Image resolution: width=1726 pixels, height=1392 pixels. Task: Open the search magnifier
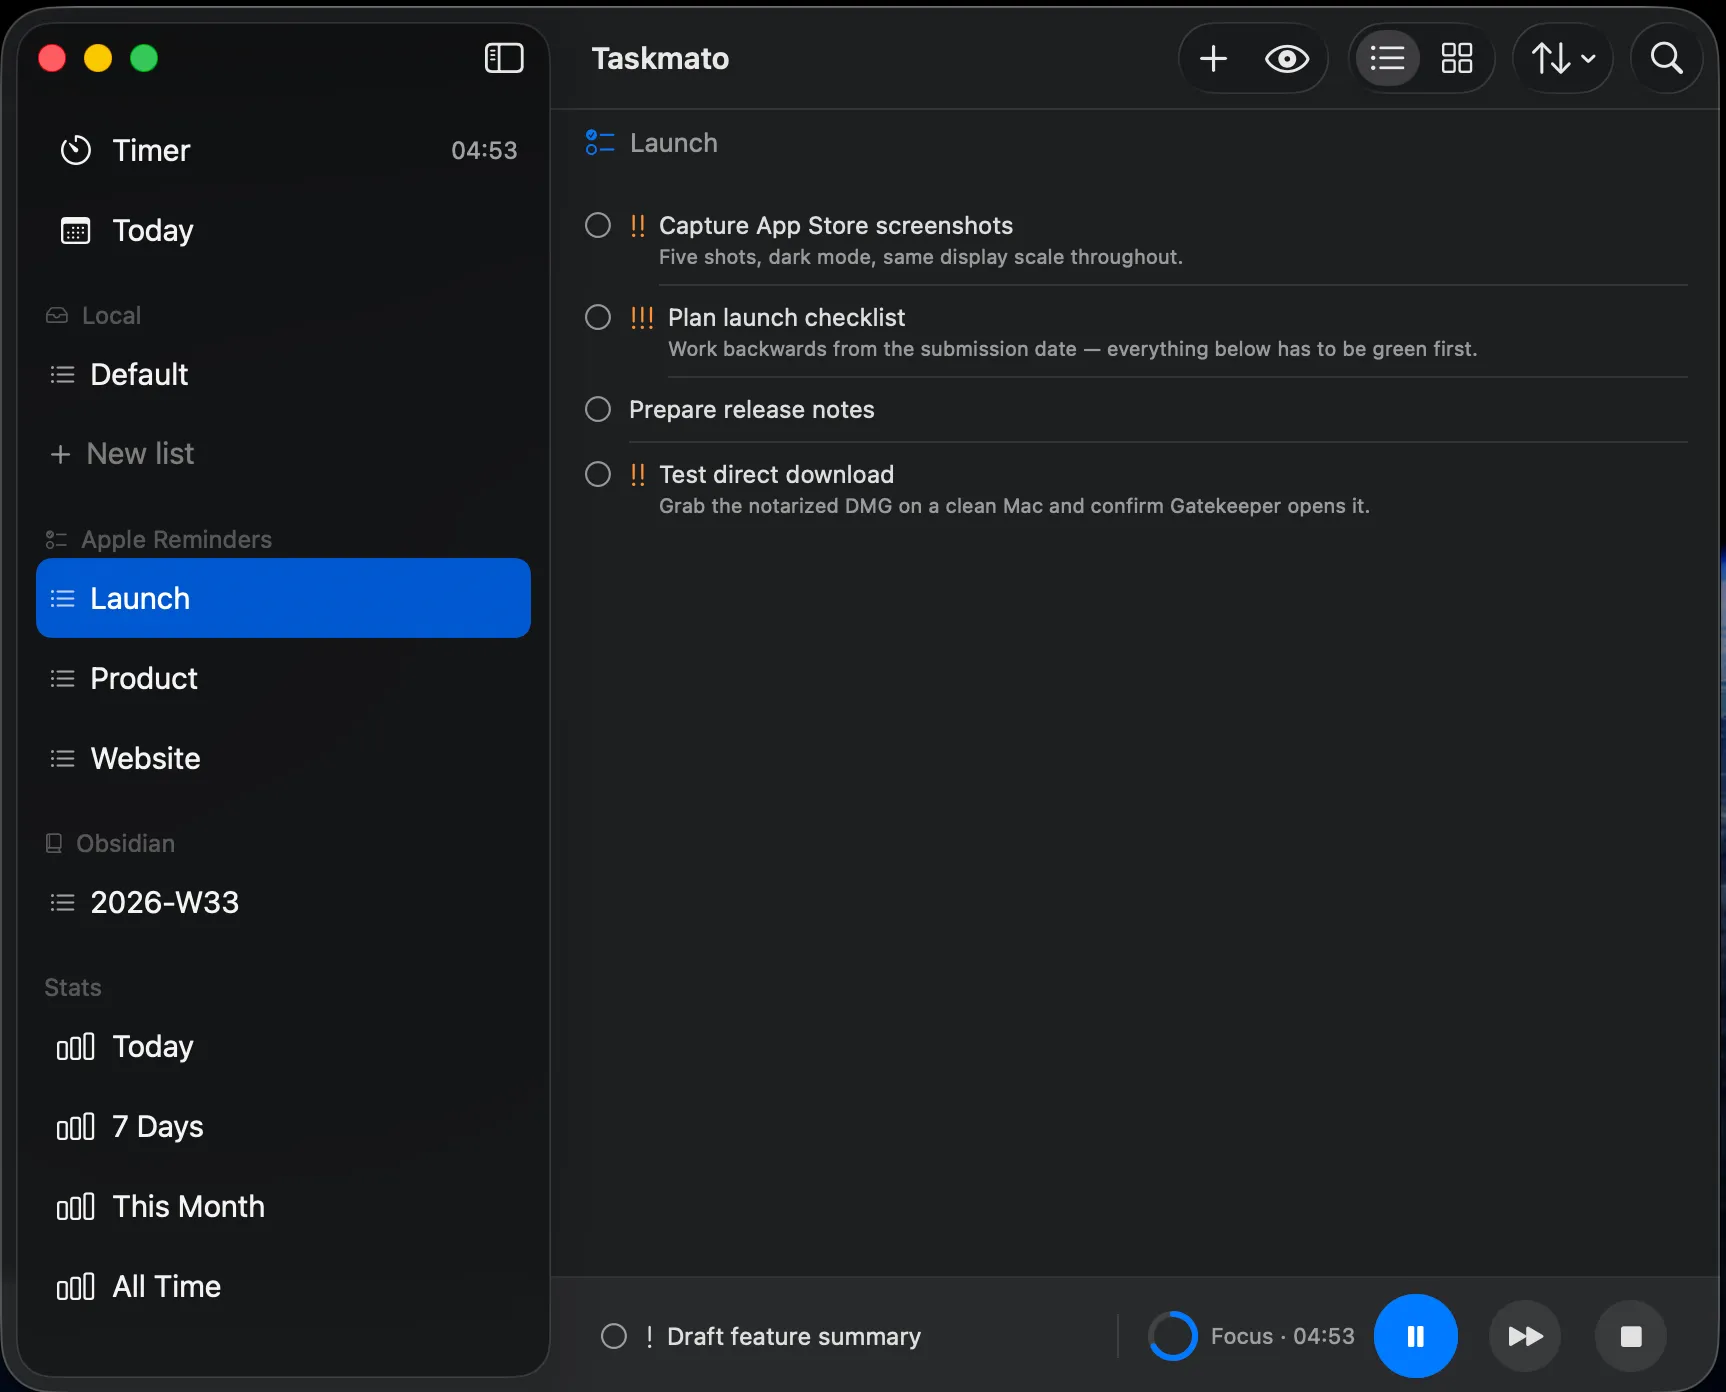pyautogui.click(x=1666, y=58)
